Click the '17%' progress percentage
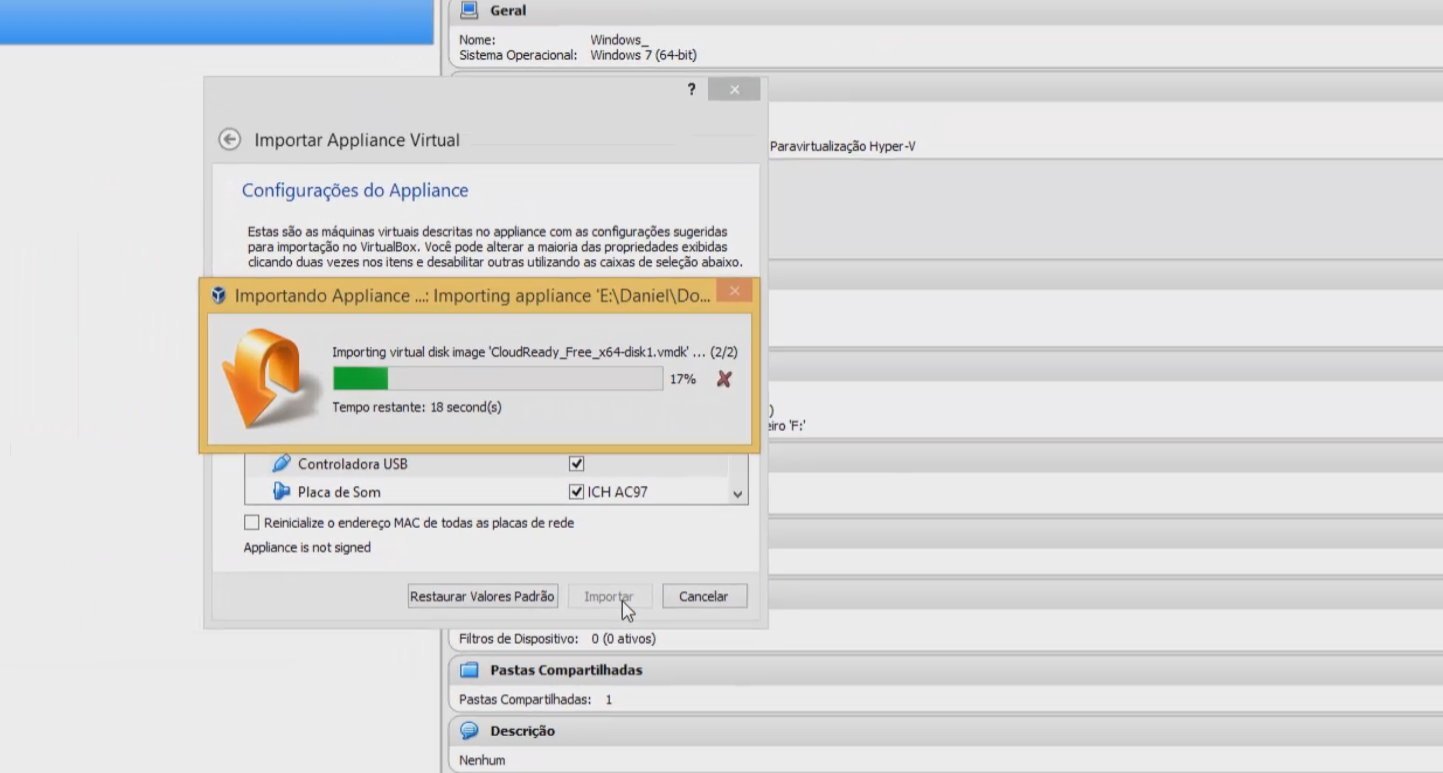The width and height of the screenshot is (1443, 773). point(683,379)
